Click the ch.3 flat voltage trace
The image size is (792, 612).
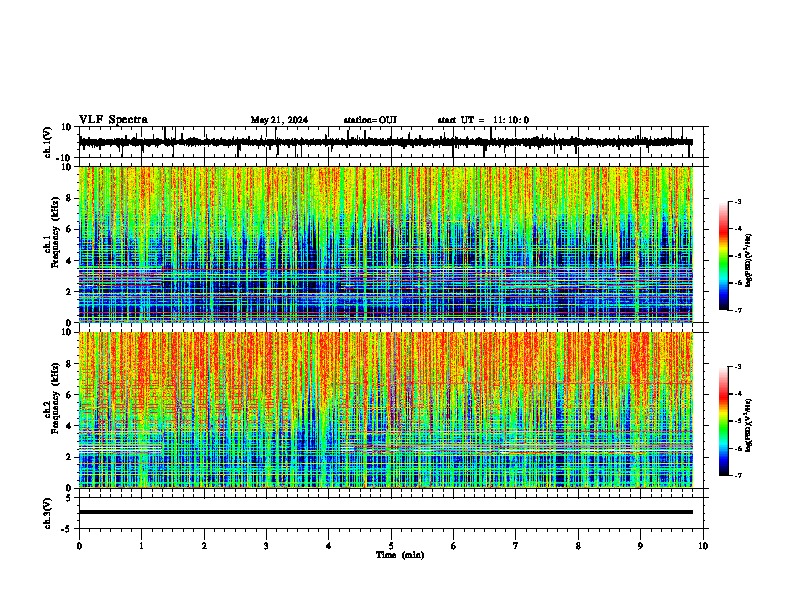point(386,512)
